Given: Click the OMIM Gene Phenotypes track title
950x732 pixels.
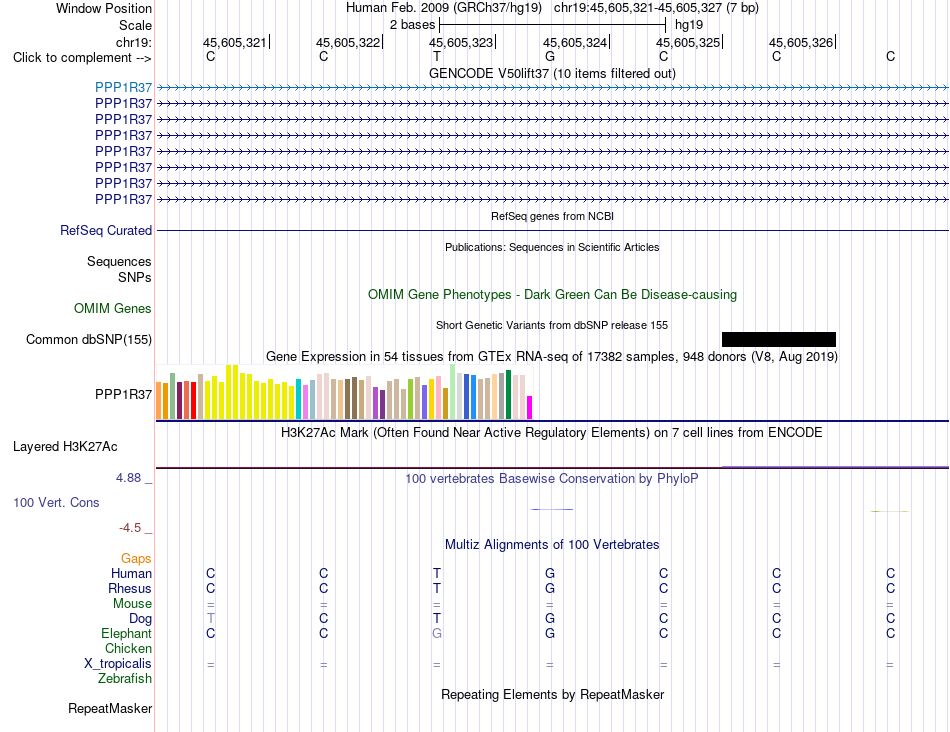Looking at the screenshot, I should 553,294.
